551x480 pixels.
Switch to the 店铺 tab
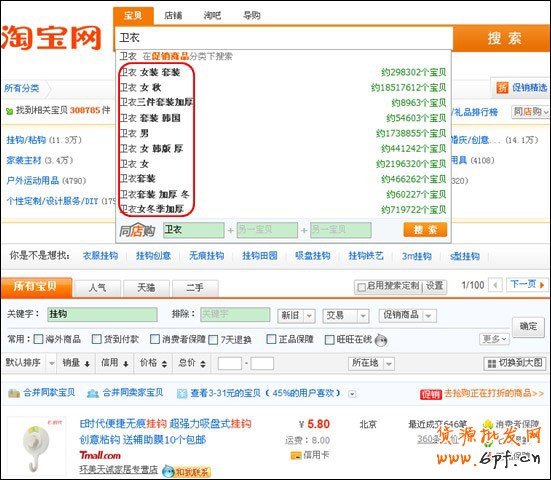pyautogui.click(x=173, y=15)
